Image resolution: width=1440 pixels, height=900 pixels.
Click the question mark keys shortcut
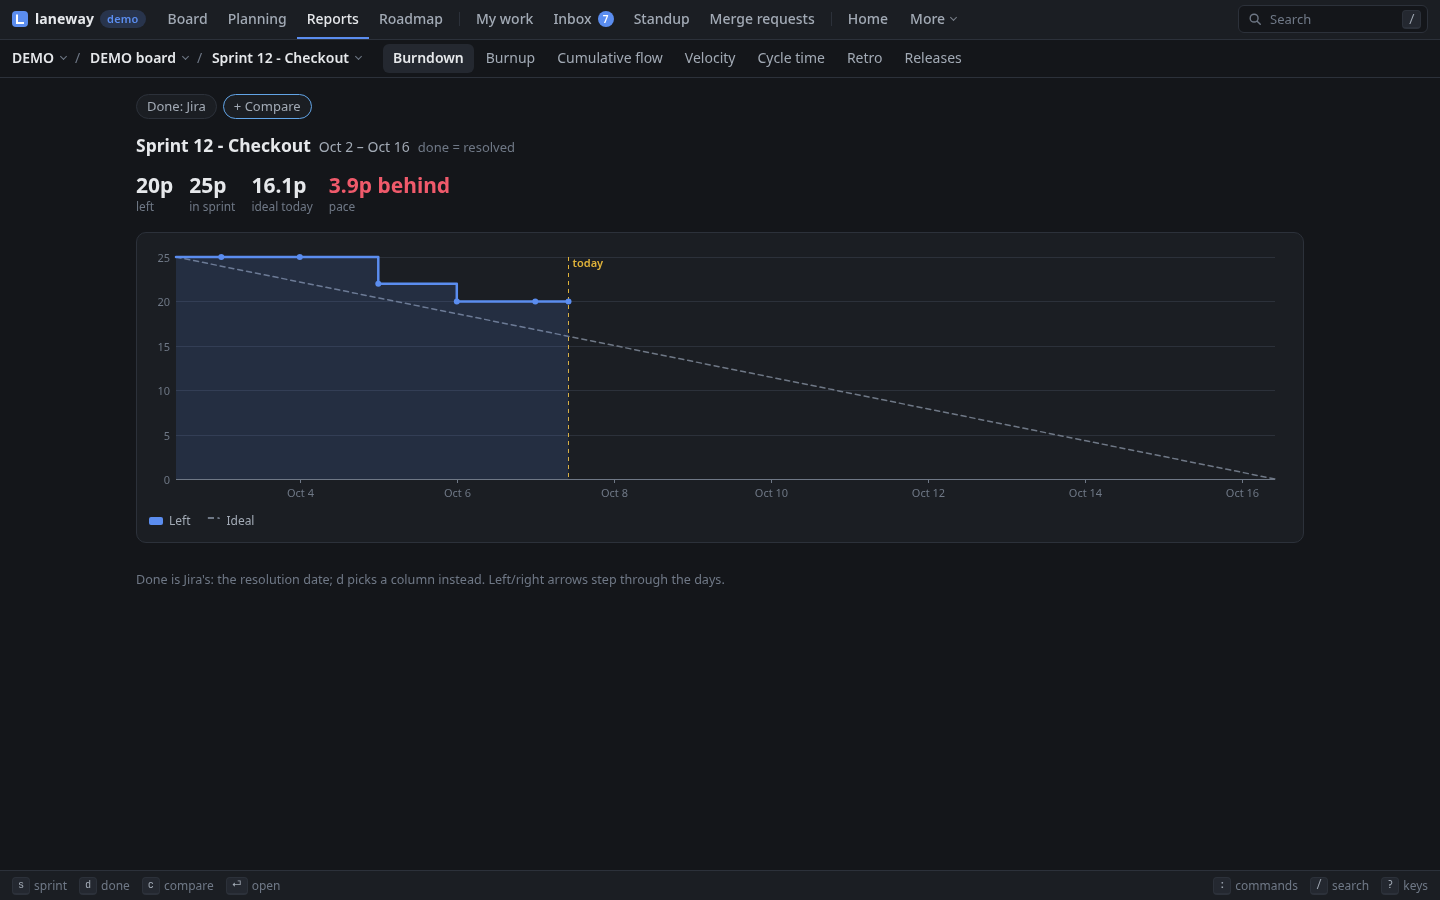point(1390,885)
